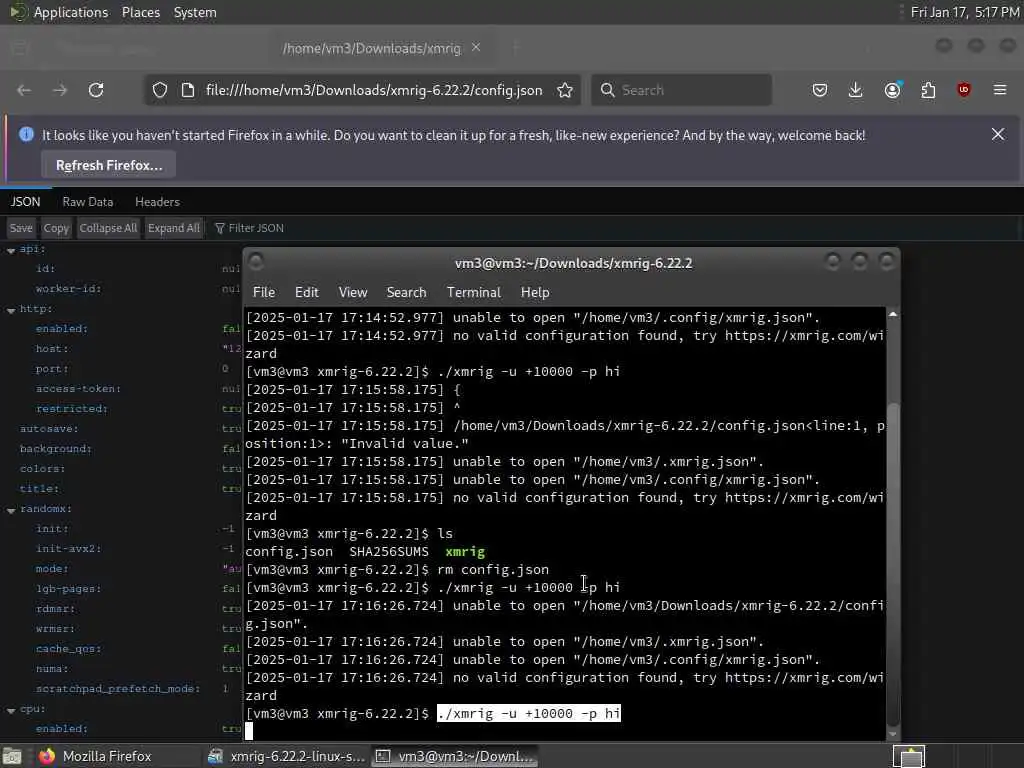Click the Filter JSON funnel icon
The width and height of the screenshot is (1024, 768).
pos(219,228)
